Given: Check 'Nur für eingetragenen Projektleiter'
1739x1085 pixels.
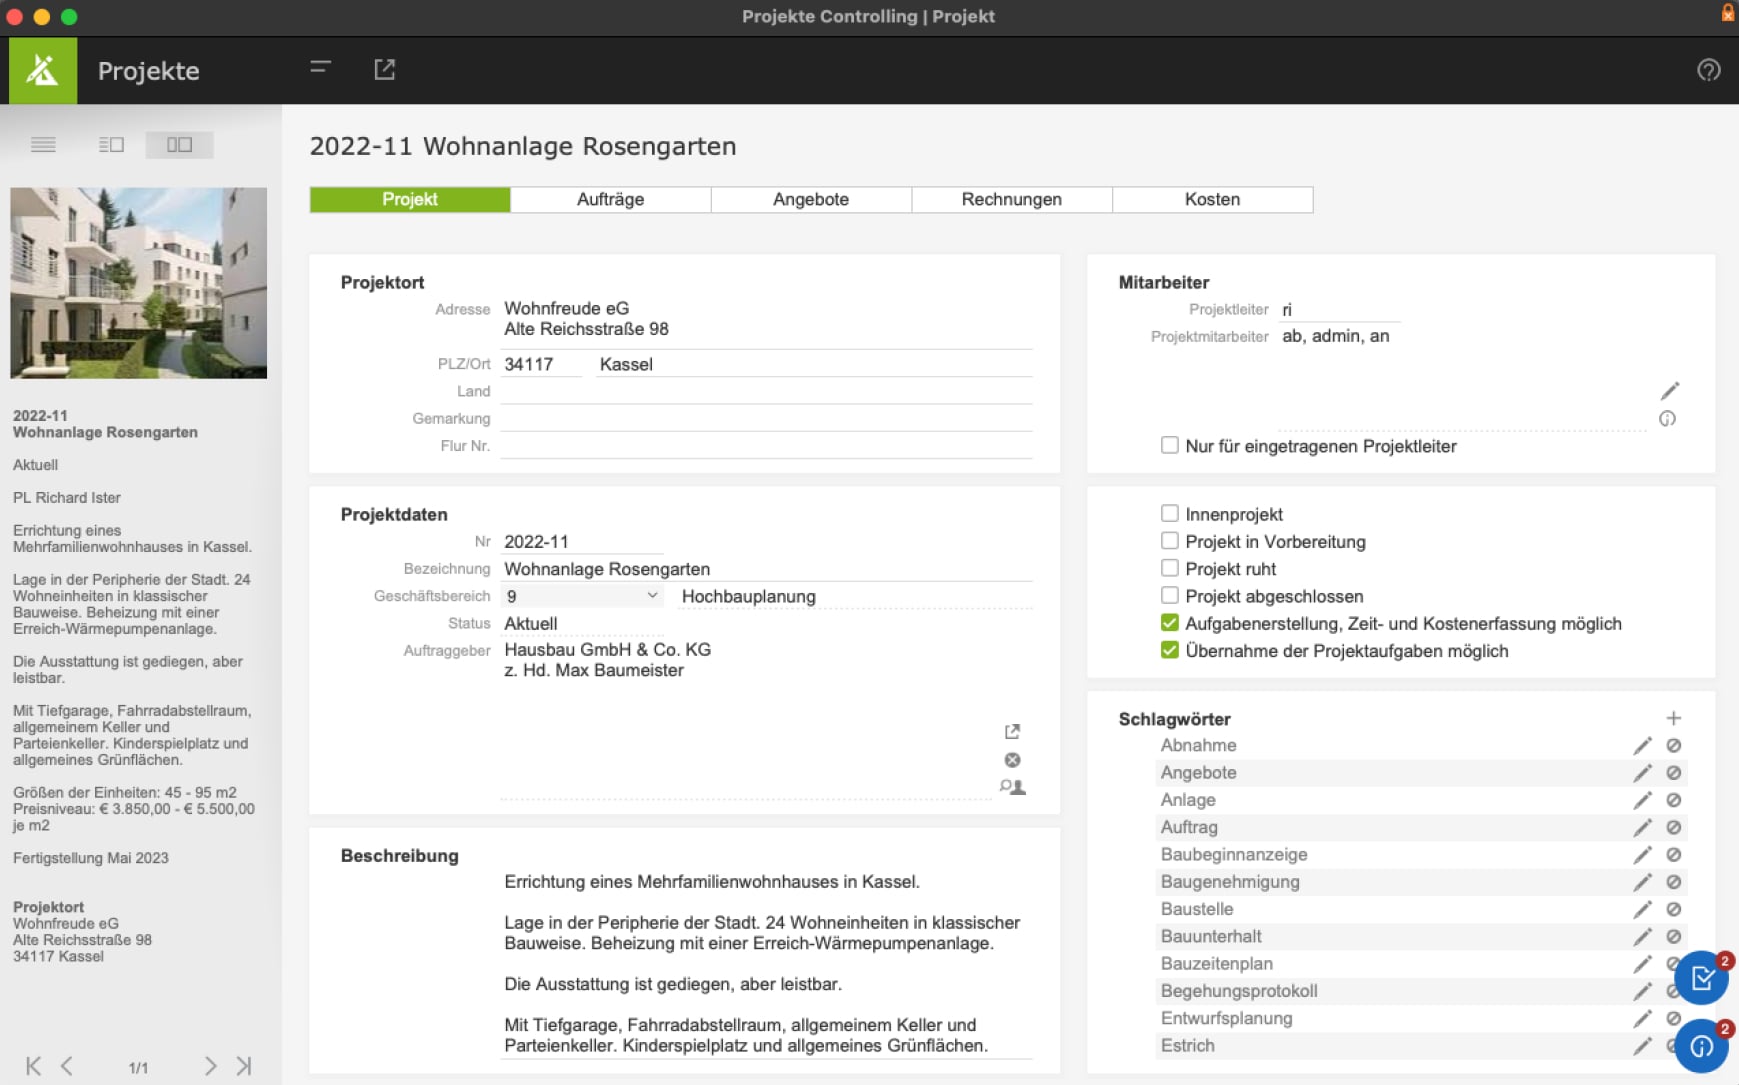Looking at the screenshot, I should [x=1169, y=445].
